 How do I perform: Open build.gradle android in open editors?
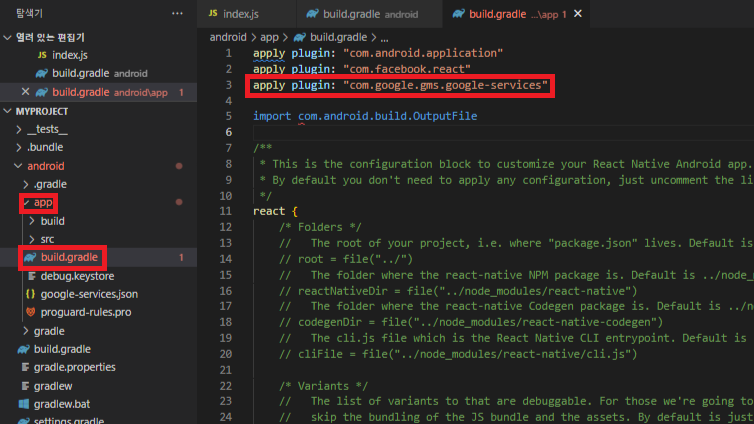tap(99, 74)
